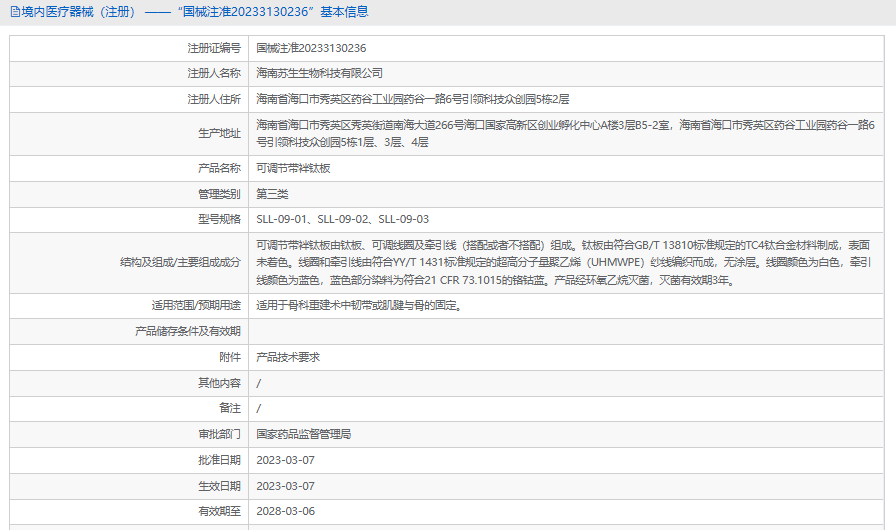Select the registration number 国械注准20233130236 value
Viewport: 896px width, 530px height.
[x=311, y=48]
